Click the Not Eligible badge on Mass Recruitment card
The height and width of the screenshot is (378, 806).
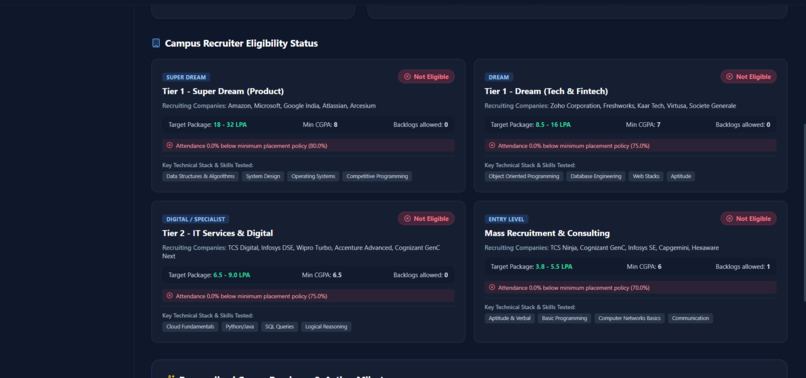click(x=748, y=219)
